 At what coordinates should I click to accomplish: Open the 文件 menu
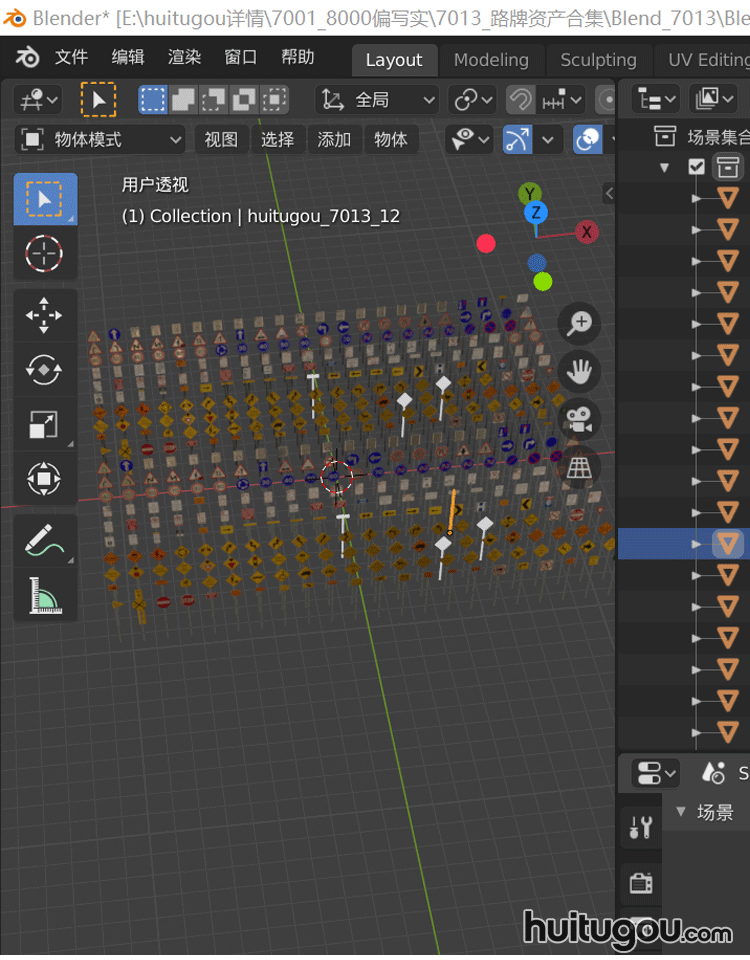71,57
